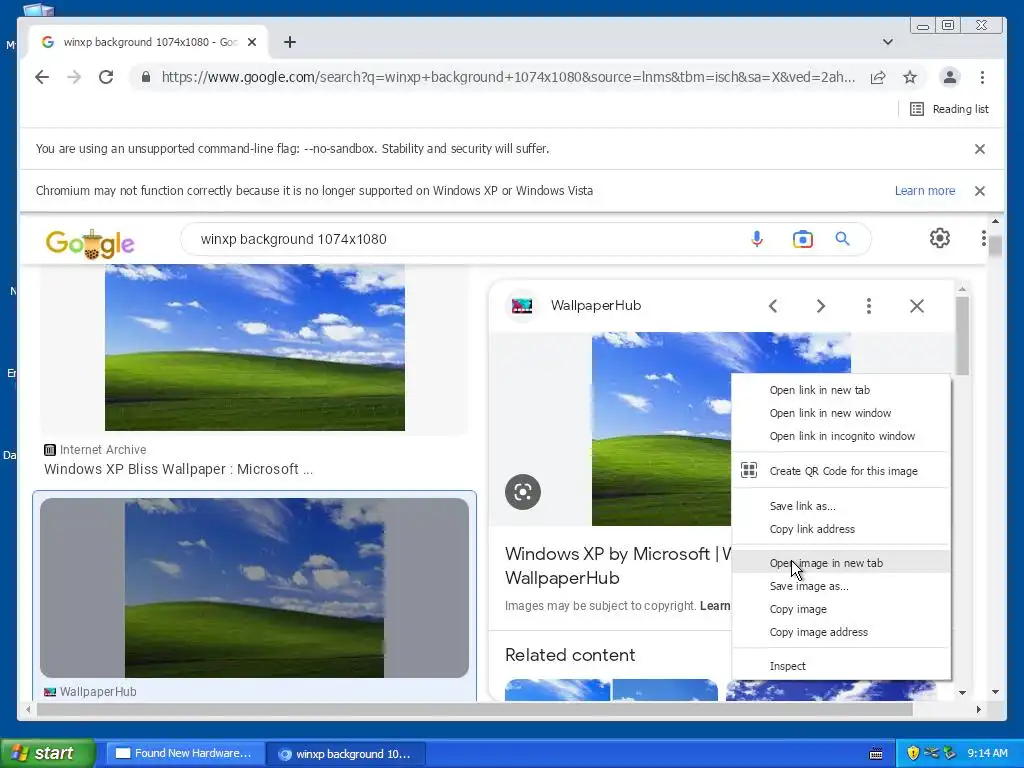This screenshot has width=1024, height=768.
Task: Choose Copy image address
Action: click(841, 632)
